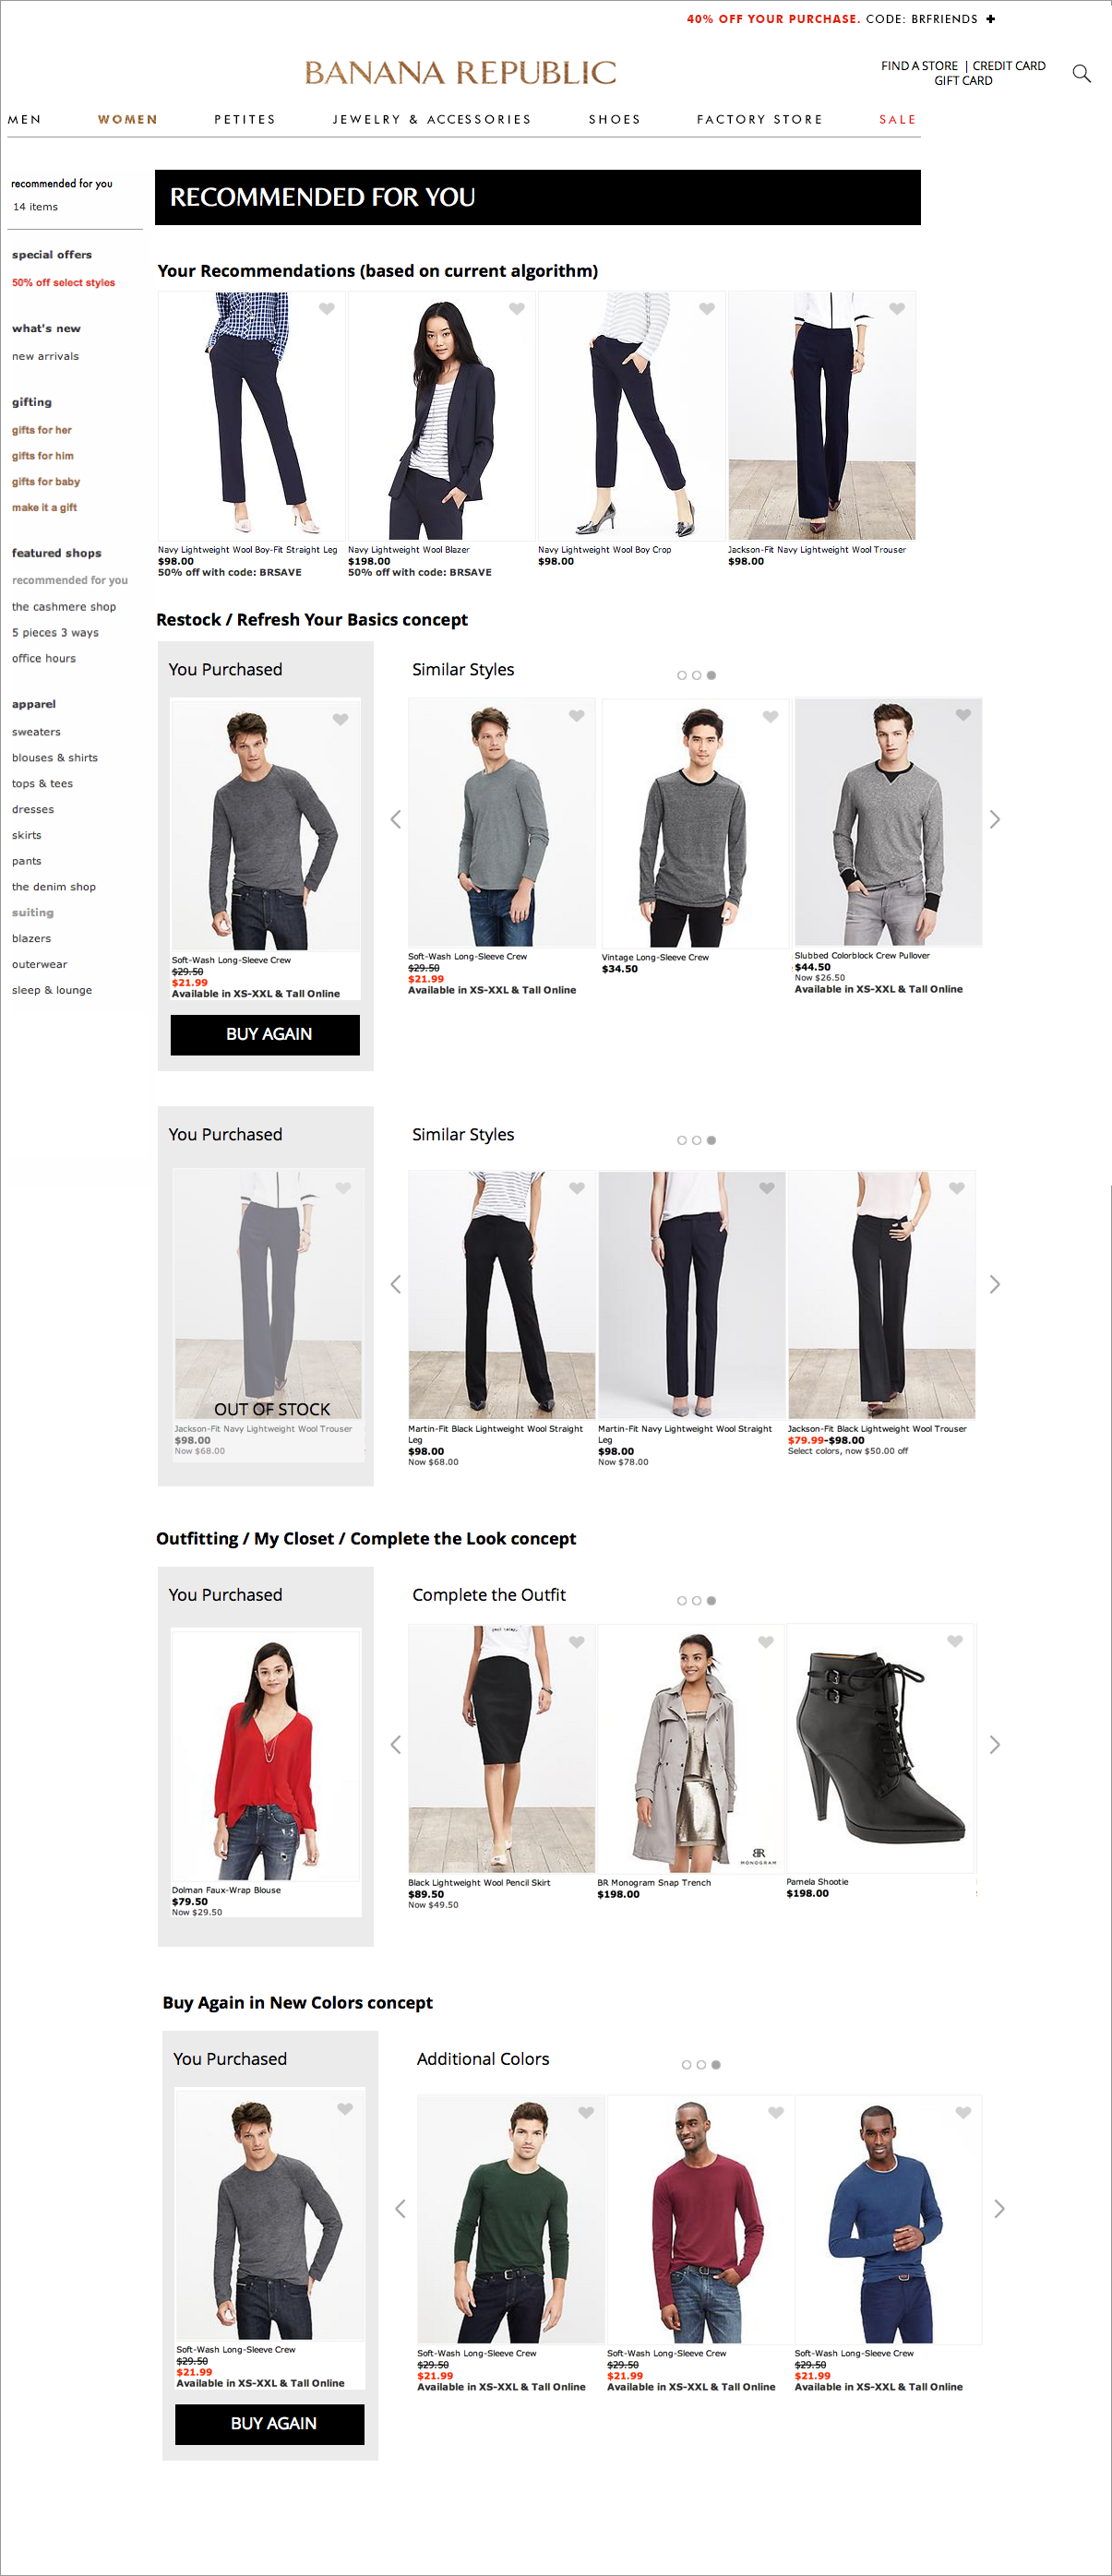The image size is (1112, 2576).
Task: Open the search magnifier icon
Action: pyautogui.click(x=1081, y=73)
